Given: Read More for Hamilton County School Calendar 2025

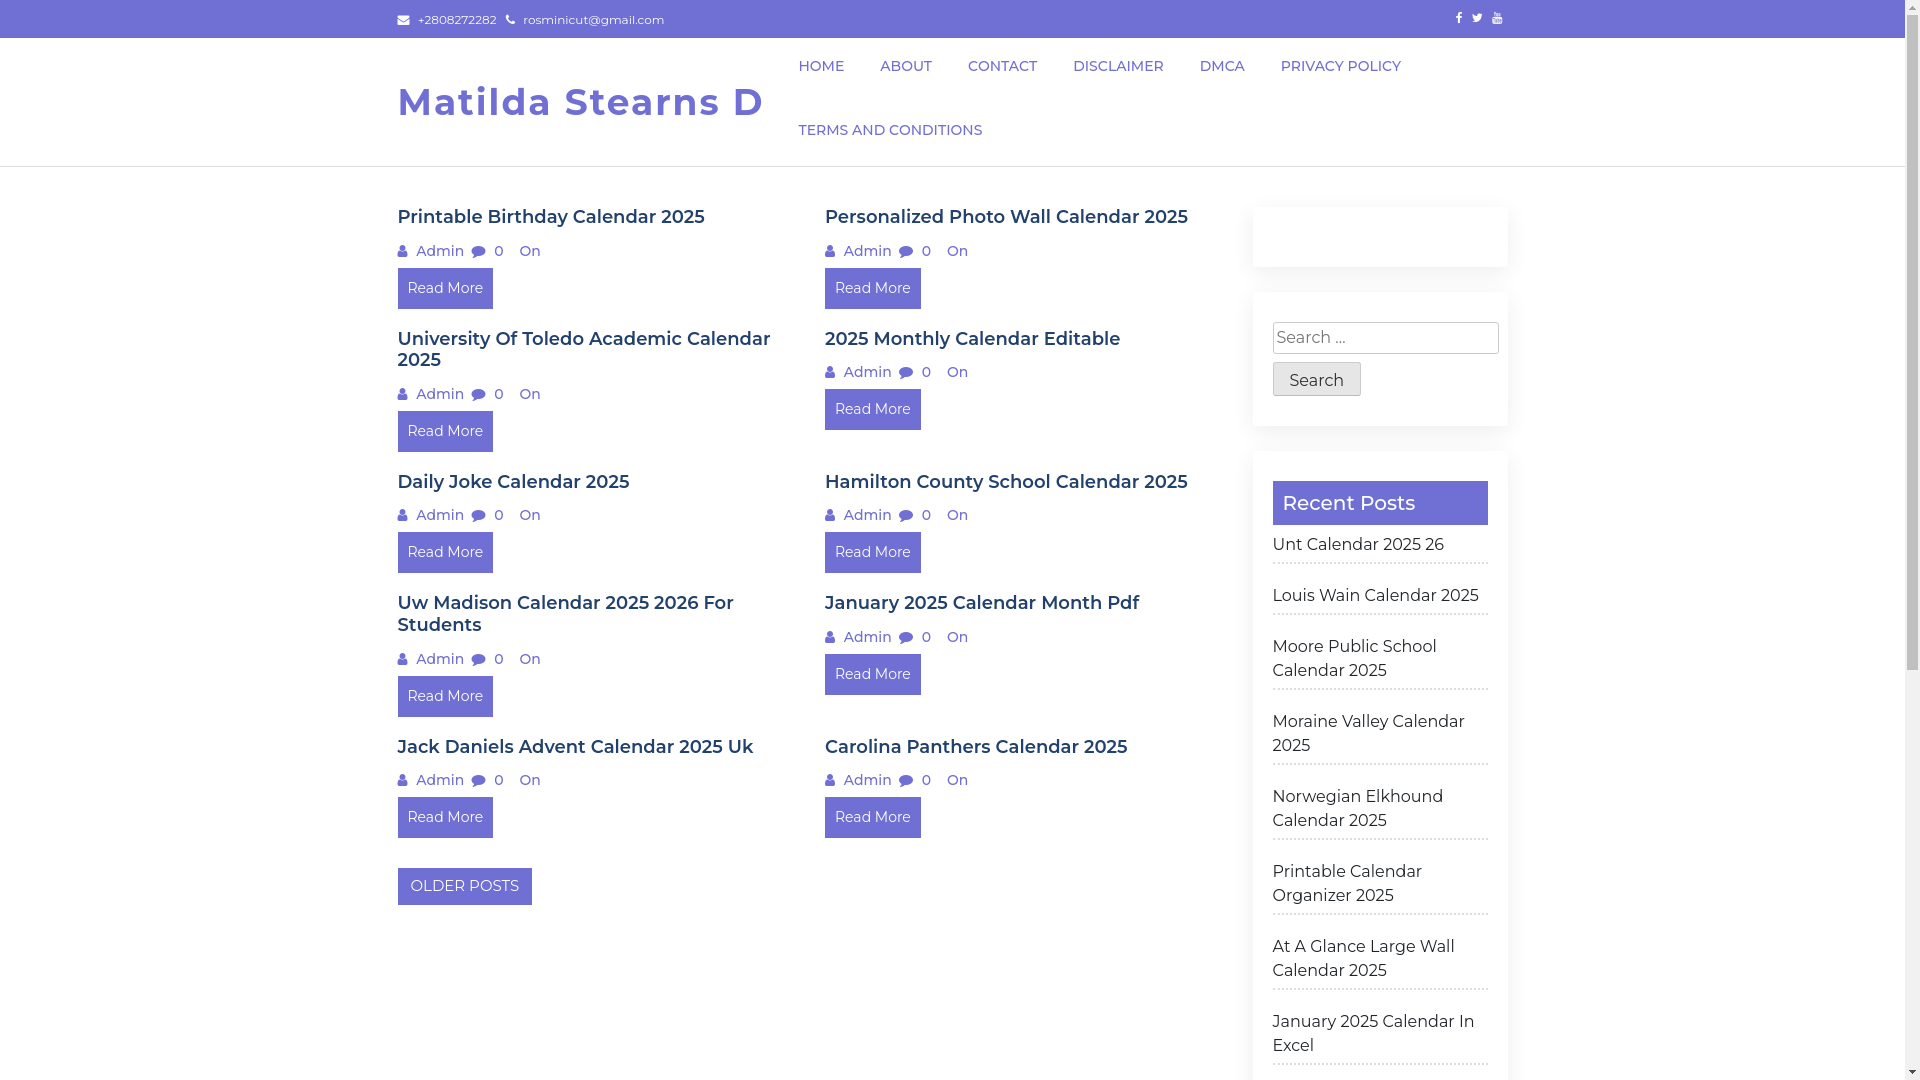Looking at the screenshot, I should (873, 552).
